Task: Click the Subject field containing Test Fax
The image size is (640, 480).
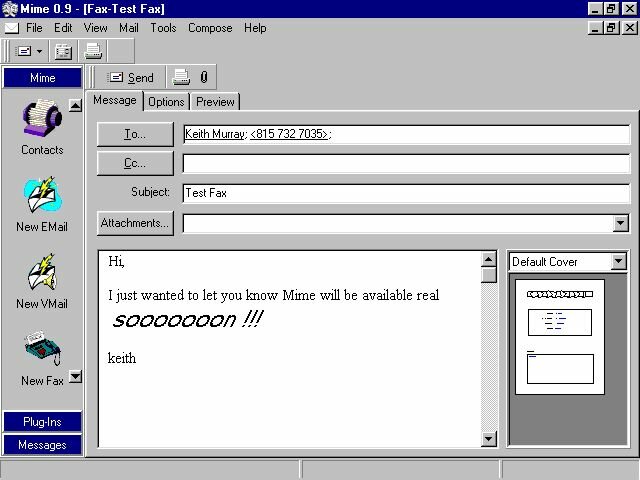Action: pyautogui.click(x=406, y=193)
